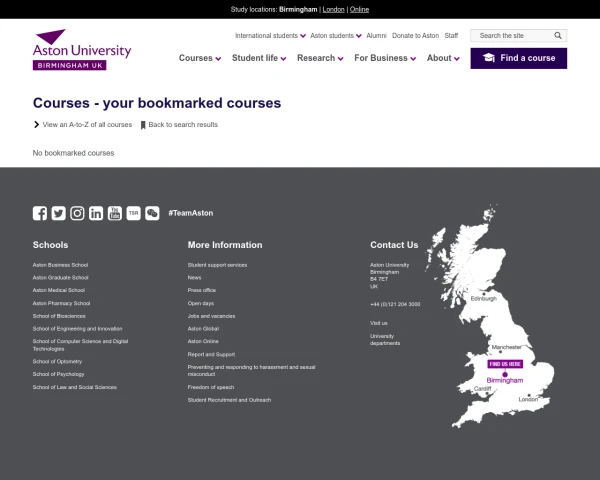Open the News footer link

[x=194, y=278]
